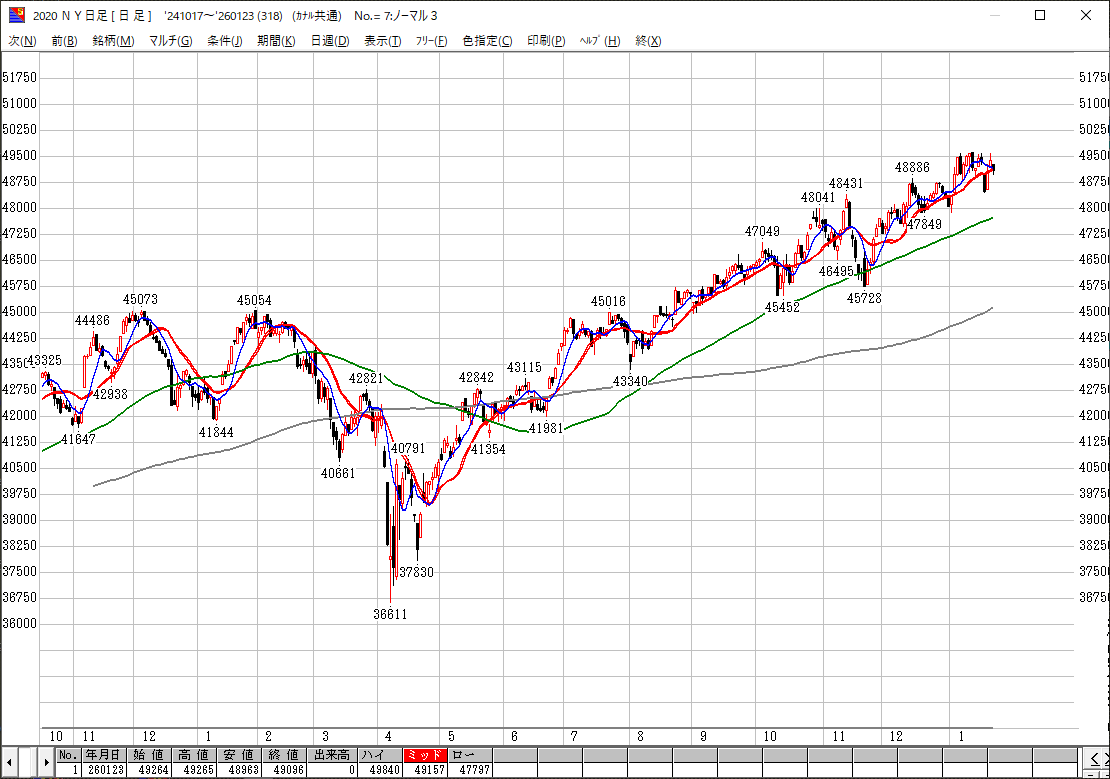
Task: Open the 色指定(C) color settings menu
Action: [x=487, y=41]
